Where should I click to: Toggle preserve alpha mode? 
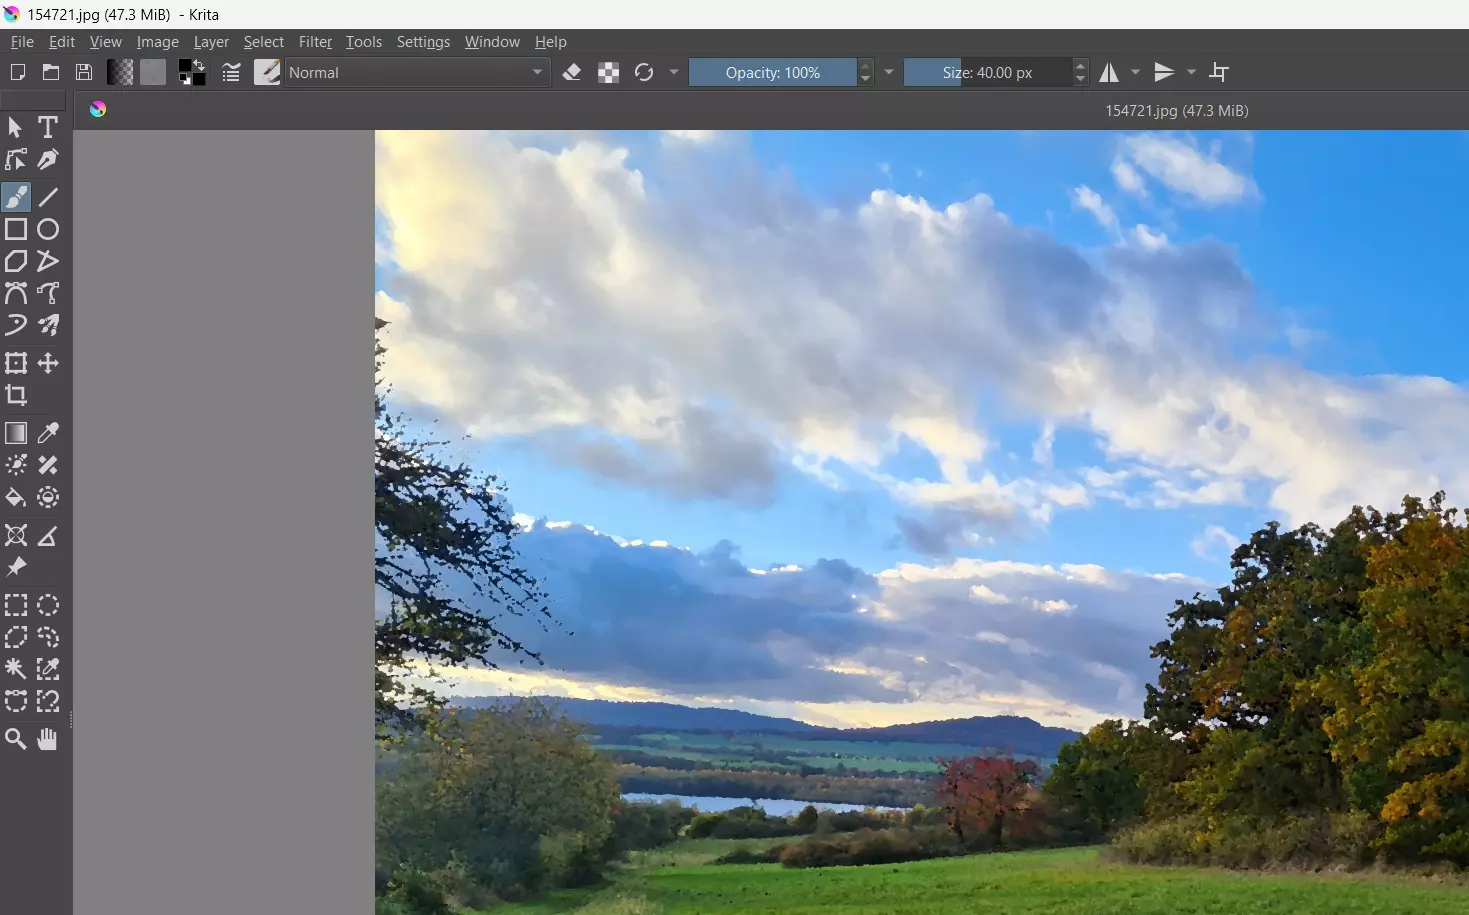[608, 72]
